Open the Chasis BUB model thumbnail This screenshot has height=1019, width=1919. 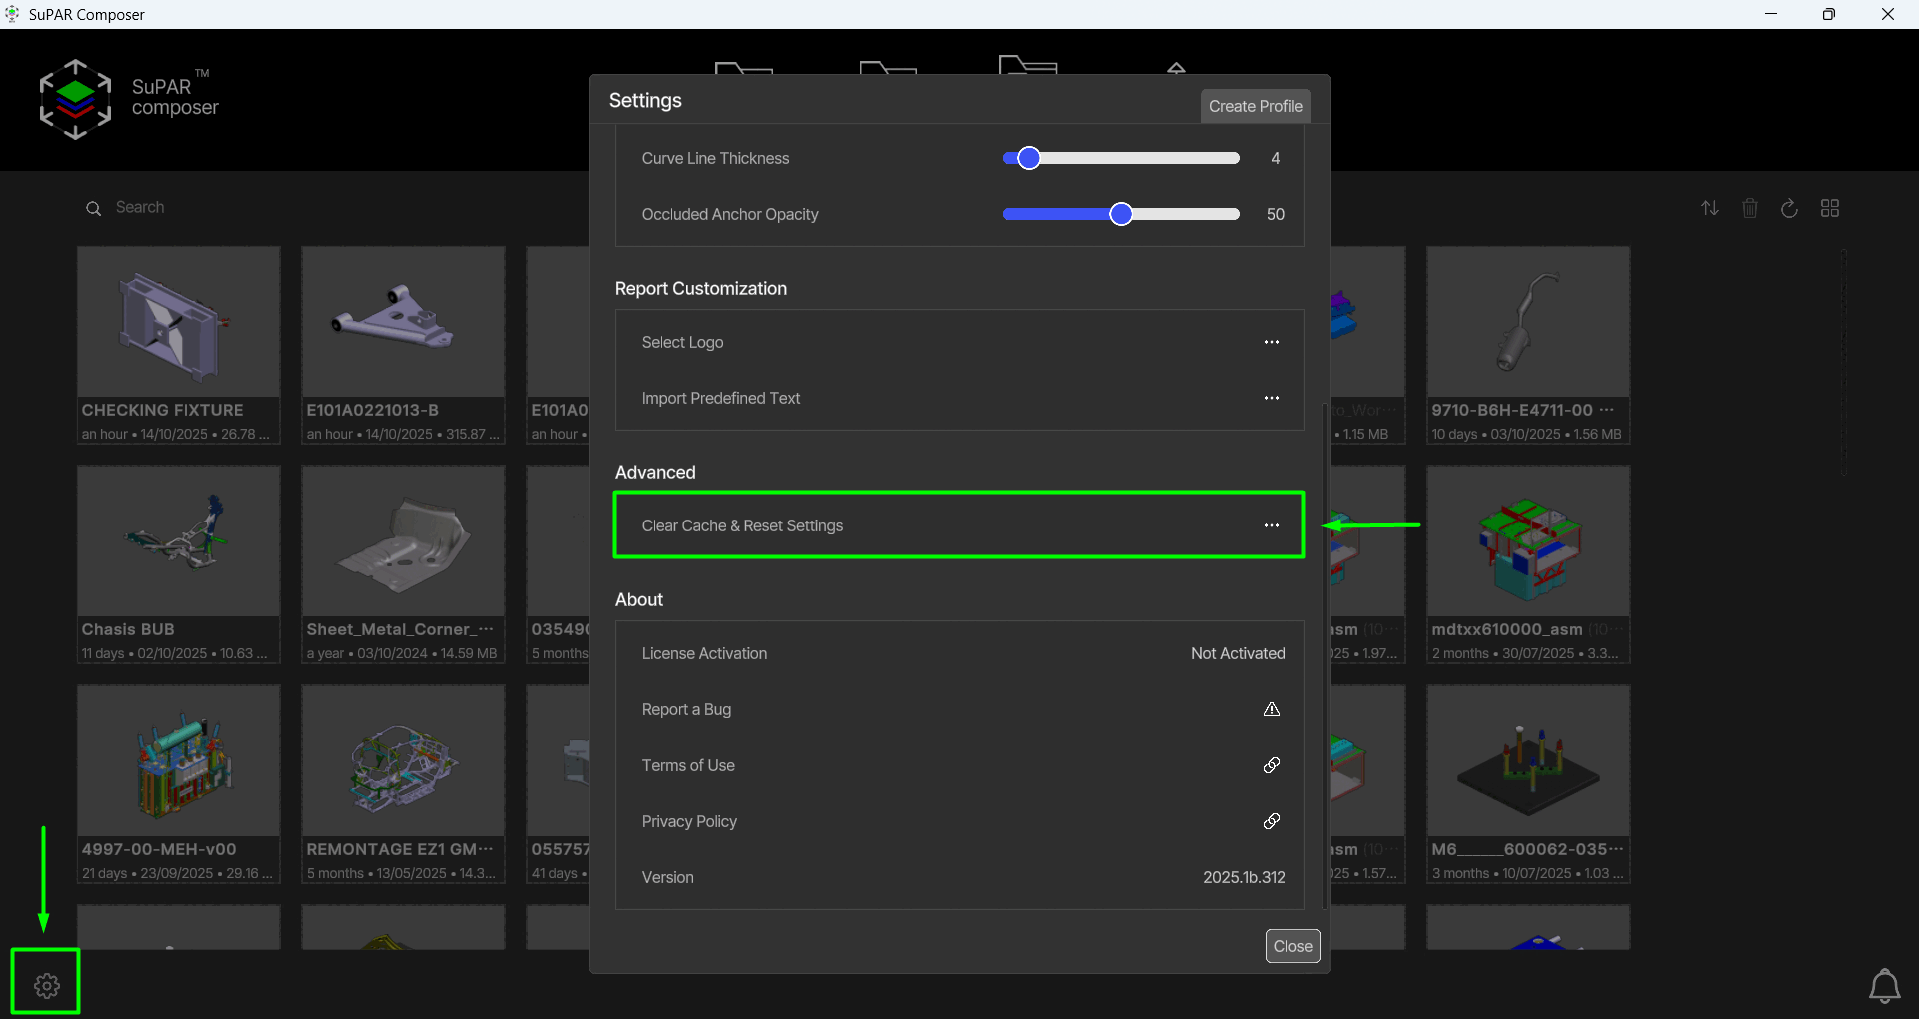(x=179, y=541)
